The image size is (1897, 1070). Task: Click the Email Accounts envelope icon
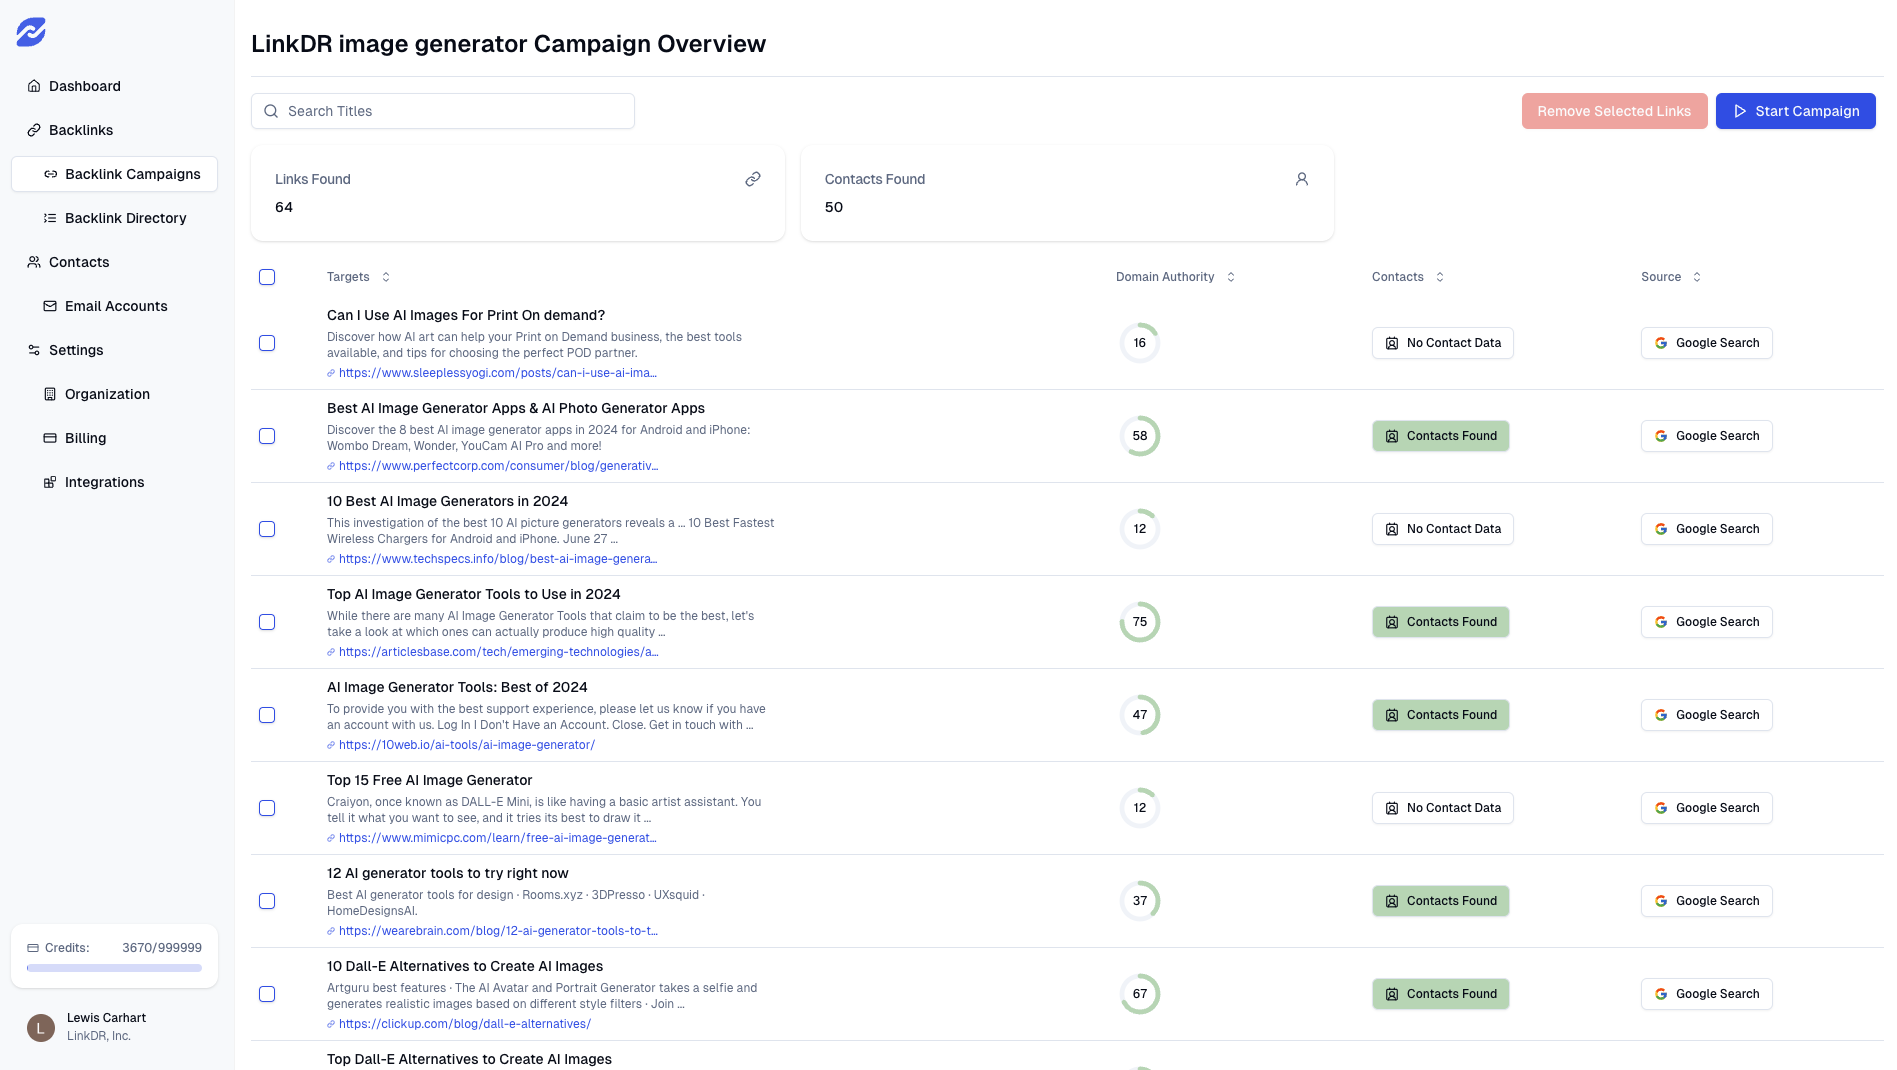(50, 306)
